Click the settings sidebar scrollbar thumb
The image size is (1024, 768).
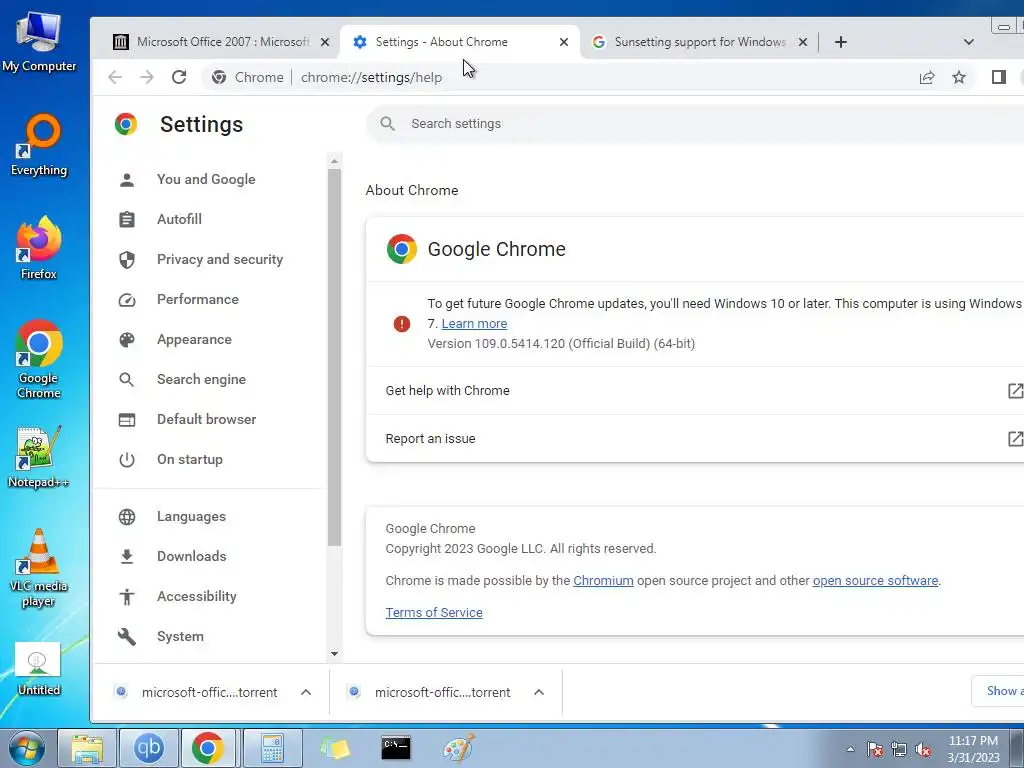[x=334, y=358]
